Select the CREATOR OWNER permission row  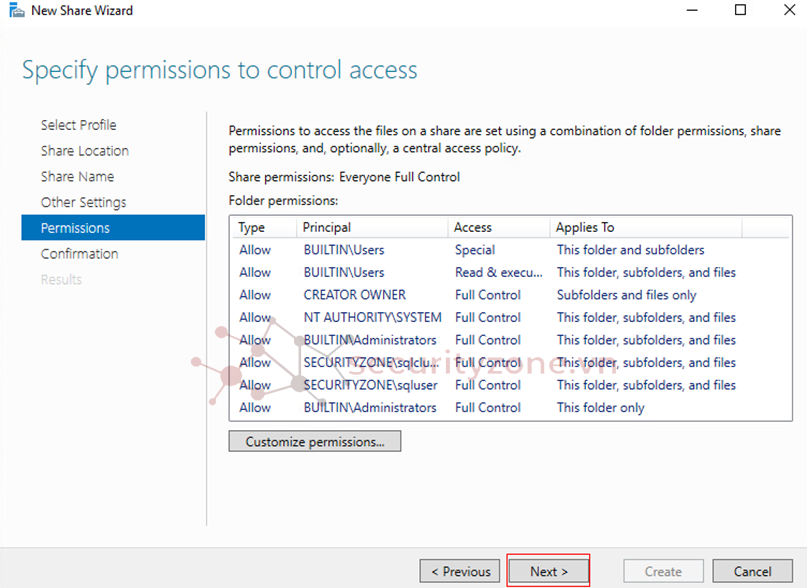coord(355,295)
